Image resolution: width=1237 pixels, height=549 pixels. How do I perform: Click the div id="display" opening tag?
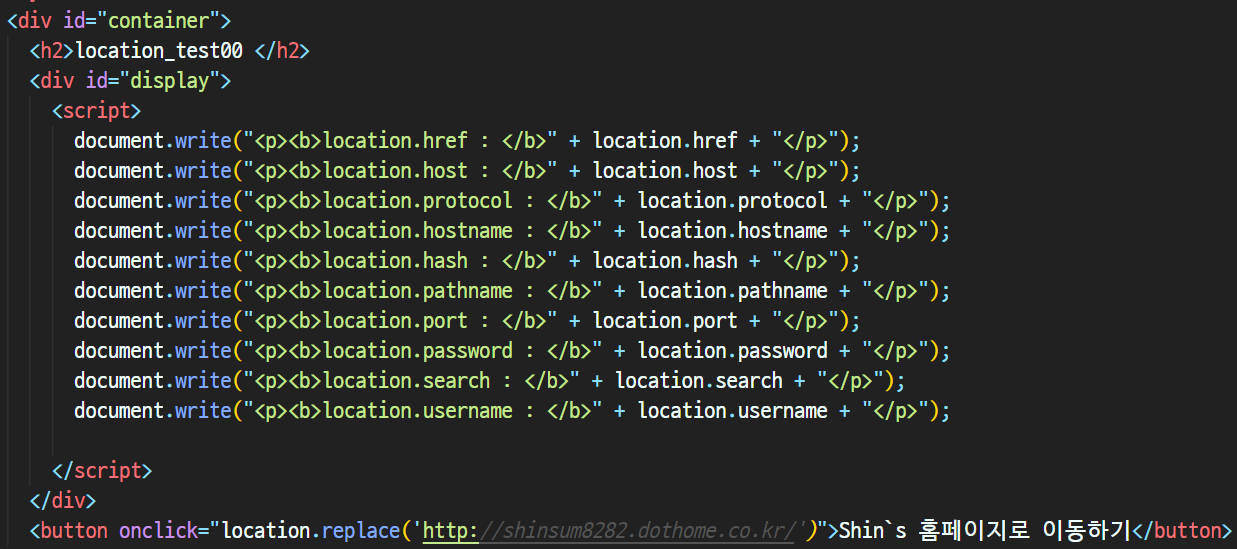coord(131,80)
